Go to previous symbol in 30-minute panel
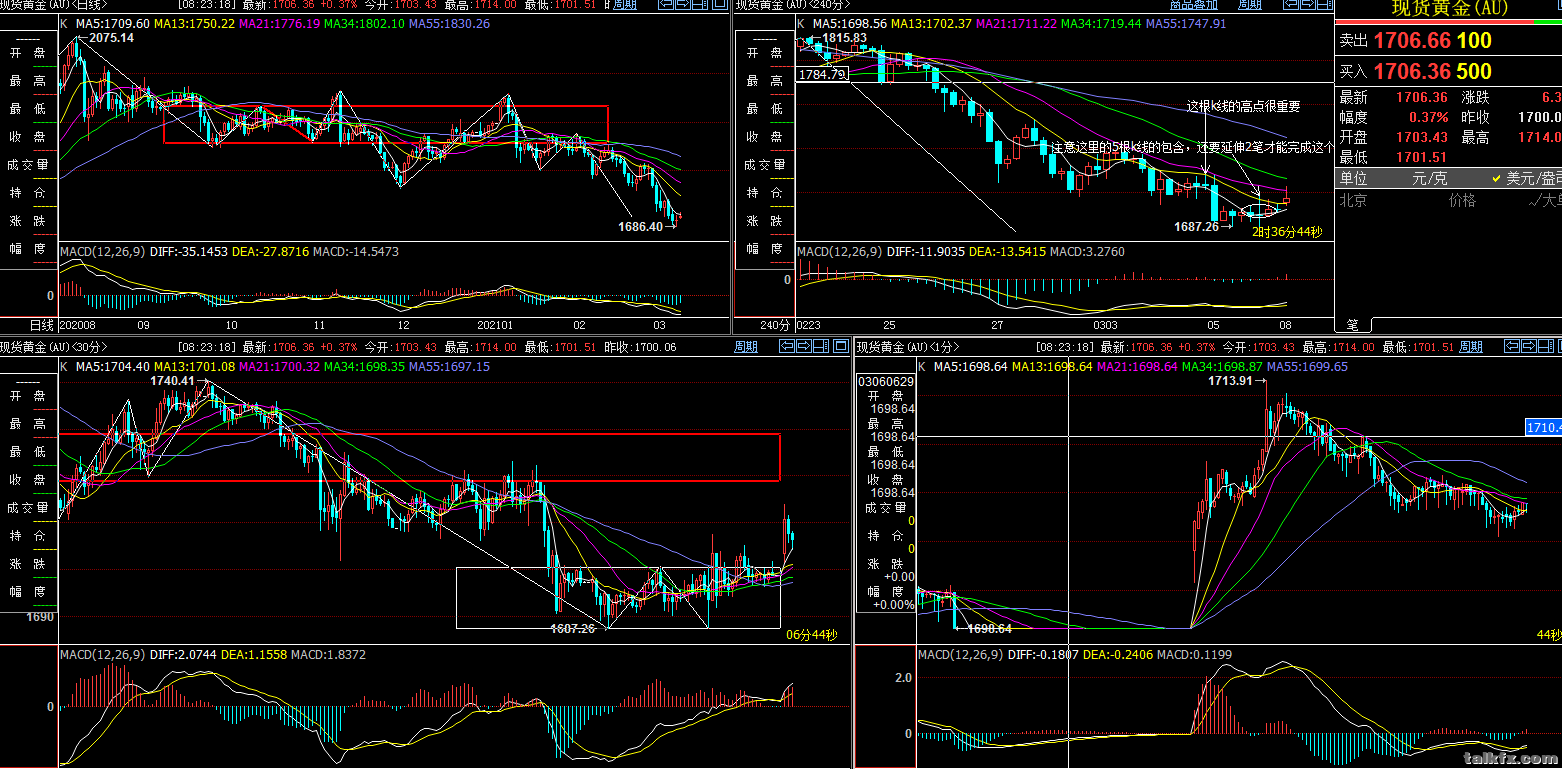 787,346
